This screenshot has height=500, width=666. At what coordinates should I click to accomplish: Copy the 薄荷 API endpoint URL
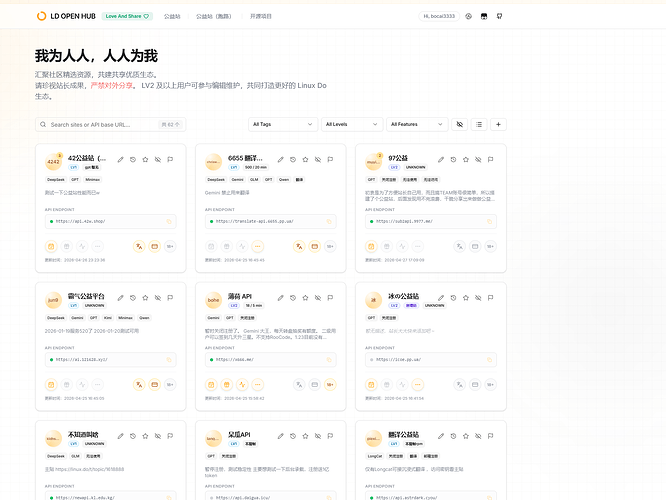[x=329, y=360]
